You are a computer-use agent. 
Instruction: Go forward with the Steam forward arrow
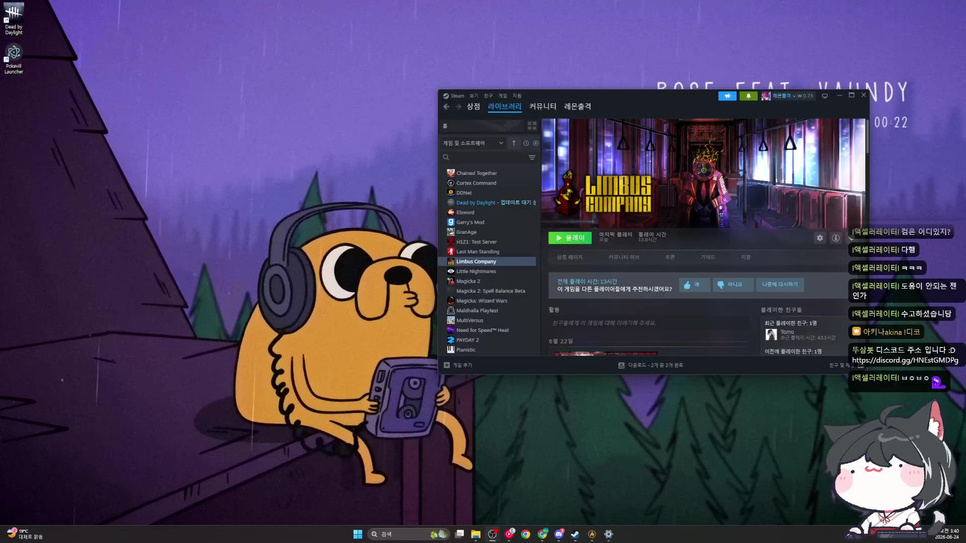(x=458, y=107)
